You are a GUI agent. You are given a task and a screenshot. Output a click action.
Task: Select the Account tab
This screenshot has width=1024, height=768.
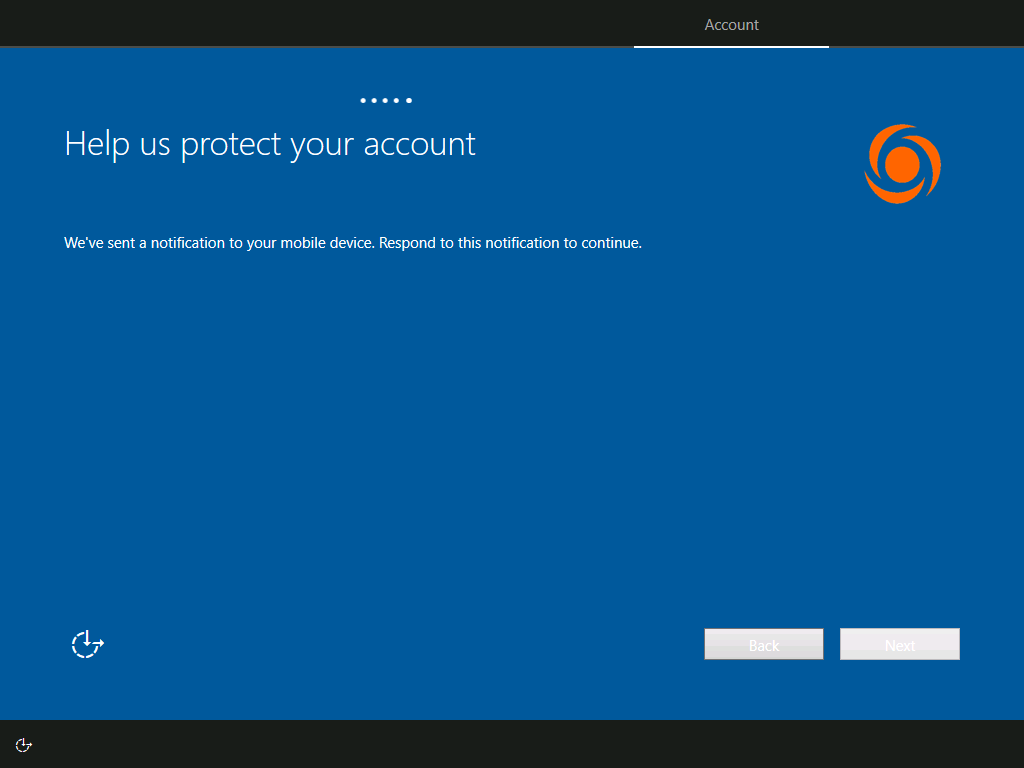click(731, 25)
